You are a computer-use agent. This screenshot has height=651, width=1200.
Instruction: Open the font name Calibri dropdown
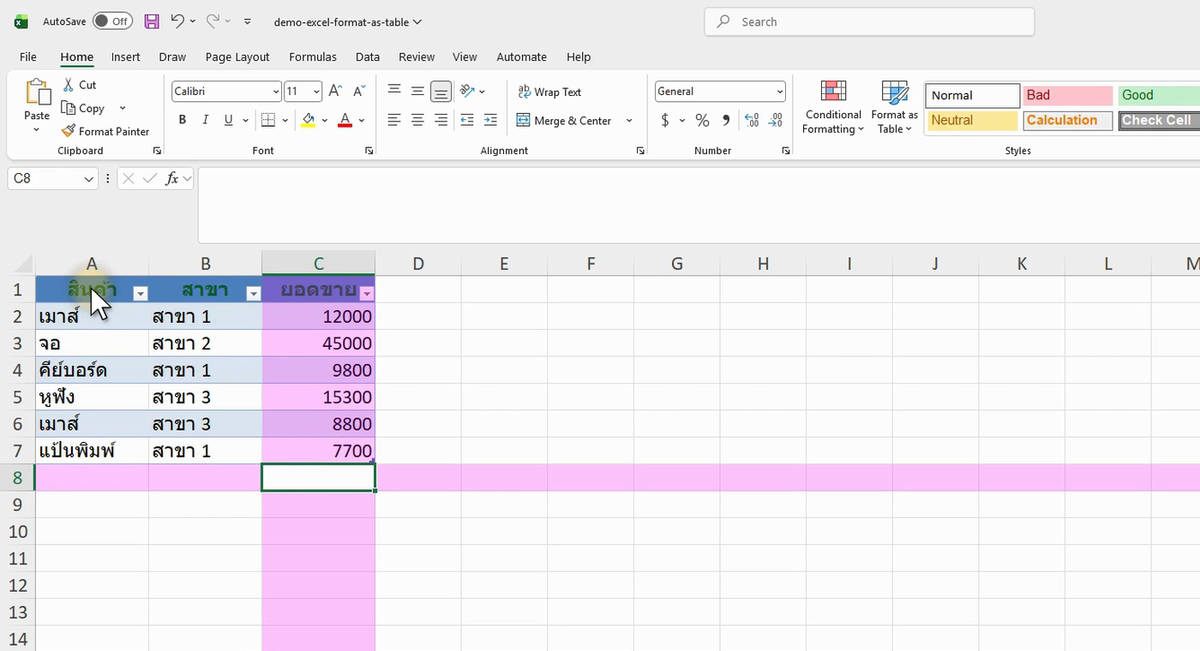[276, 92]
